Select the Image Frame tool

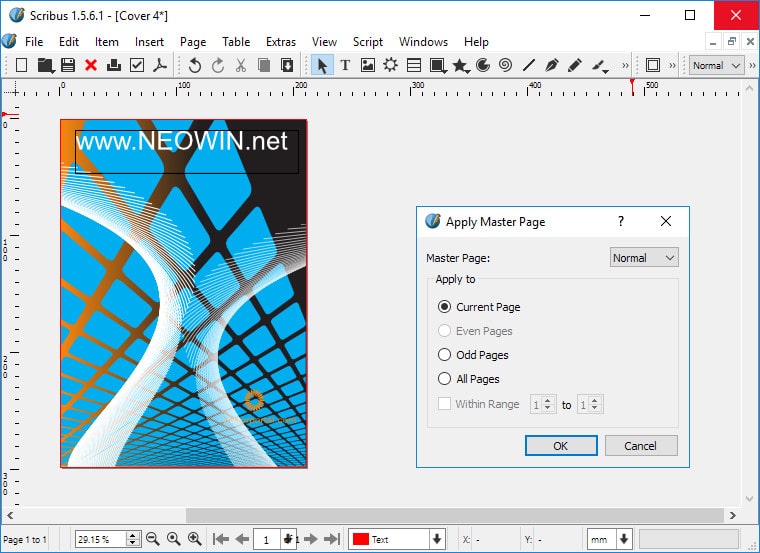click(x=368, y=65)
